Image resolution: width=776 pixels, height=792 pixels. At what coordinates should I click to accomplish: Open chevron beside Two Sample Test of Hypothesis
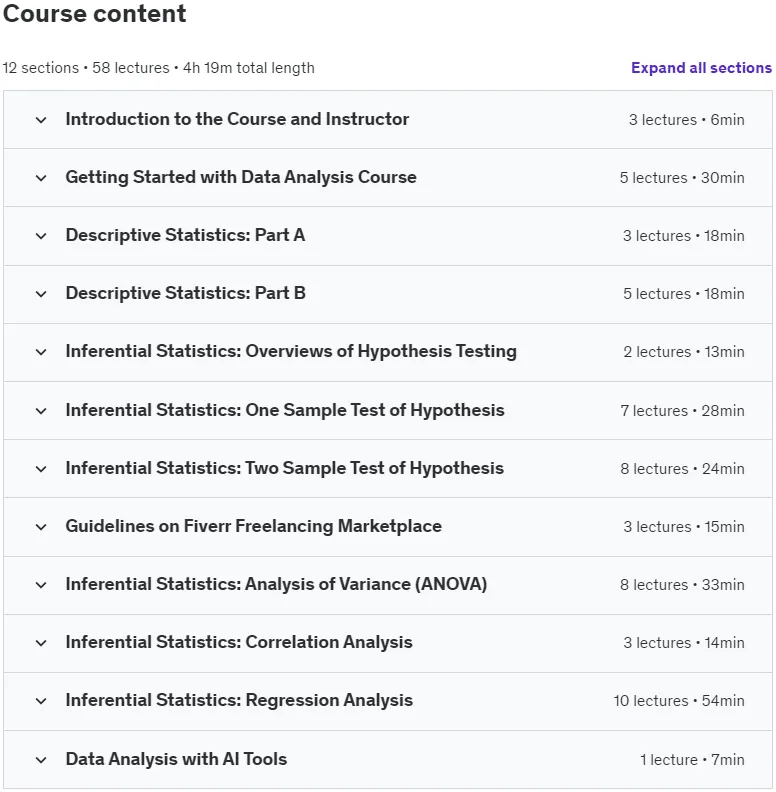coord(41,469)
